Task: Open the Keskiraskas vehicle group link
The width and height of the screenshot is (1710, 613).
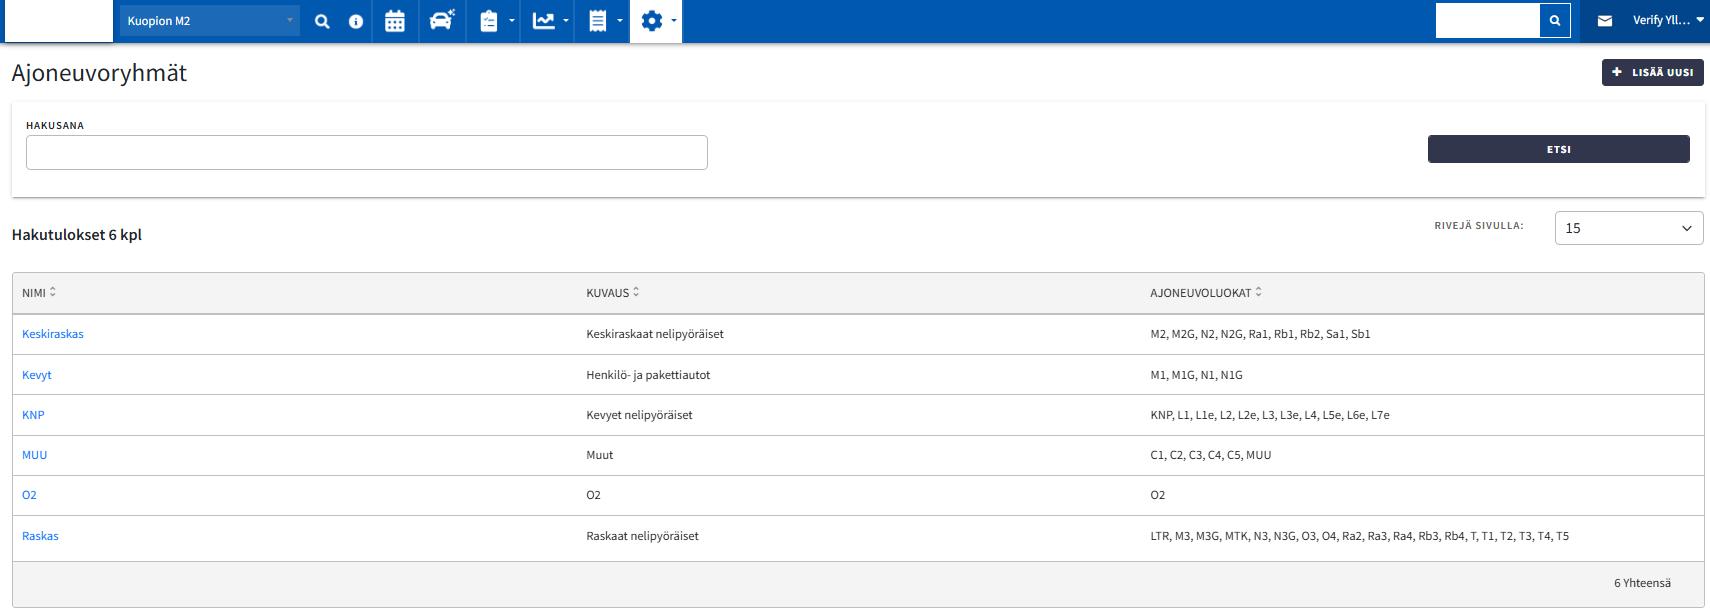Action: point(53,334)
